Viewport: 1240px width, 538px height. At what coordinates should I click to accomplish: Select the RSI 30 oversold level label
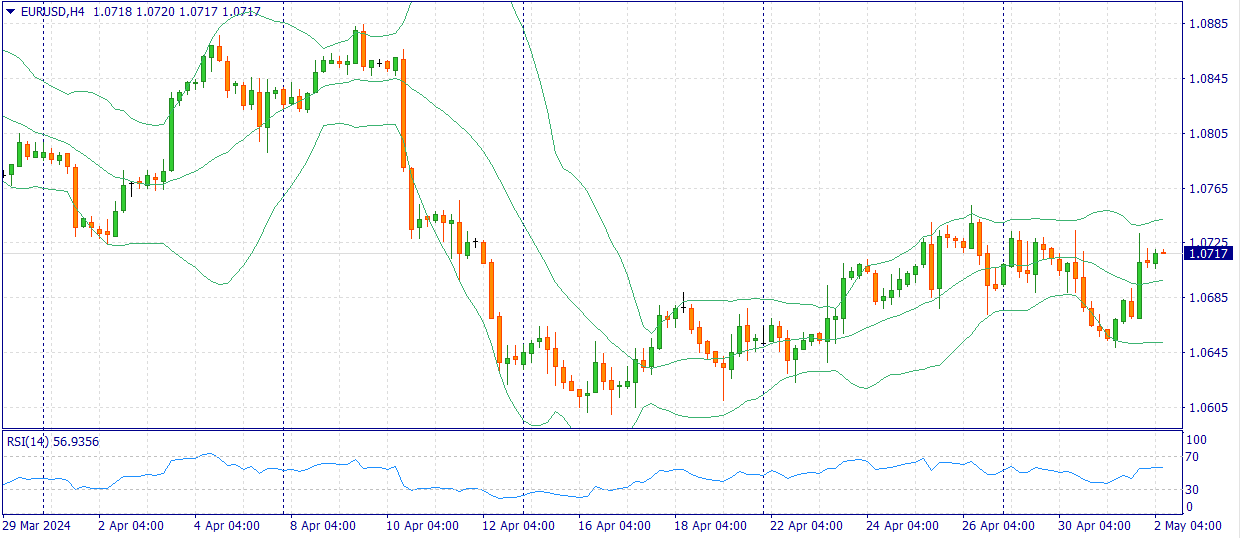pos(1192,489)
